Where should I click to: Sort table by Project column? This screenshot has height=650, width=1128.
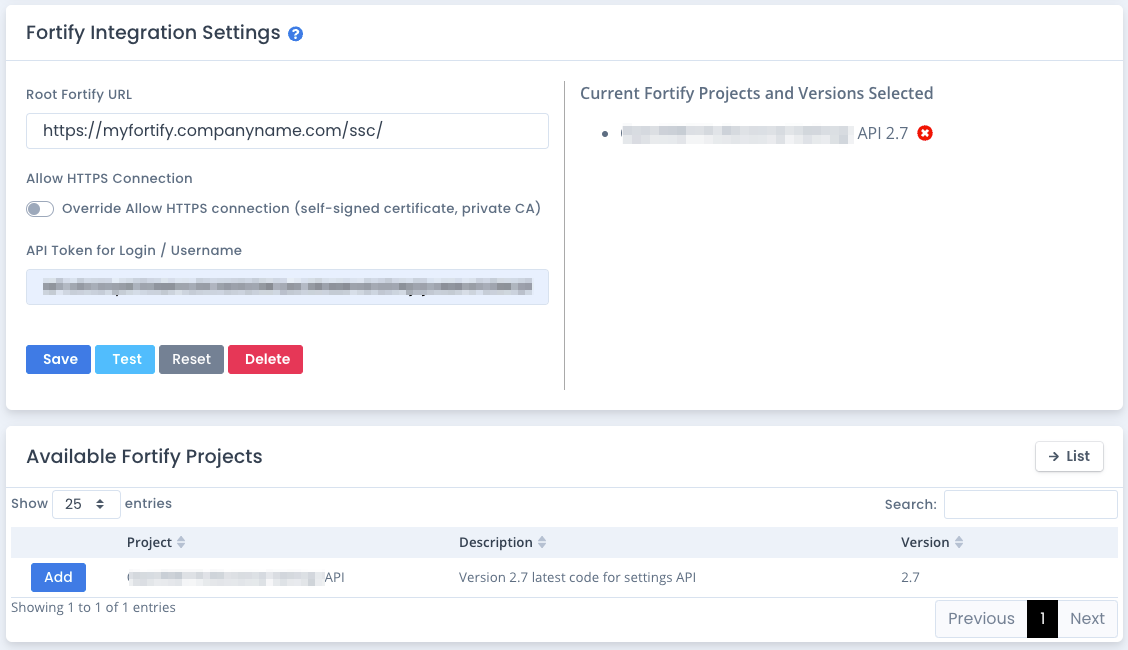pos(155,542)
